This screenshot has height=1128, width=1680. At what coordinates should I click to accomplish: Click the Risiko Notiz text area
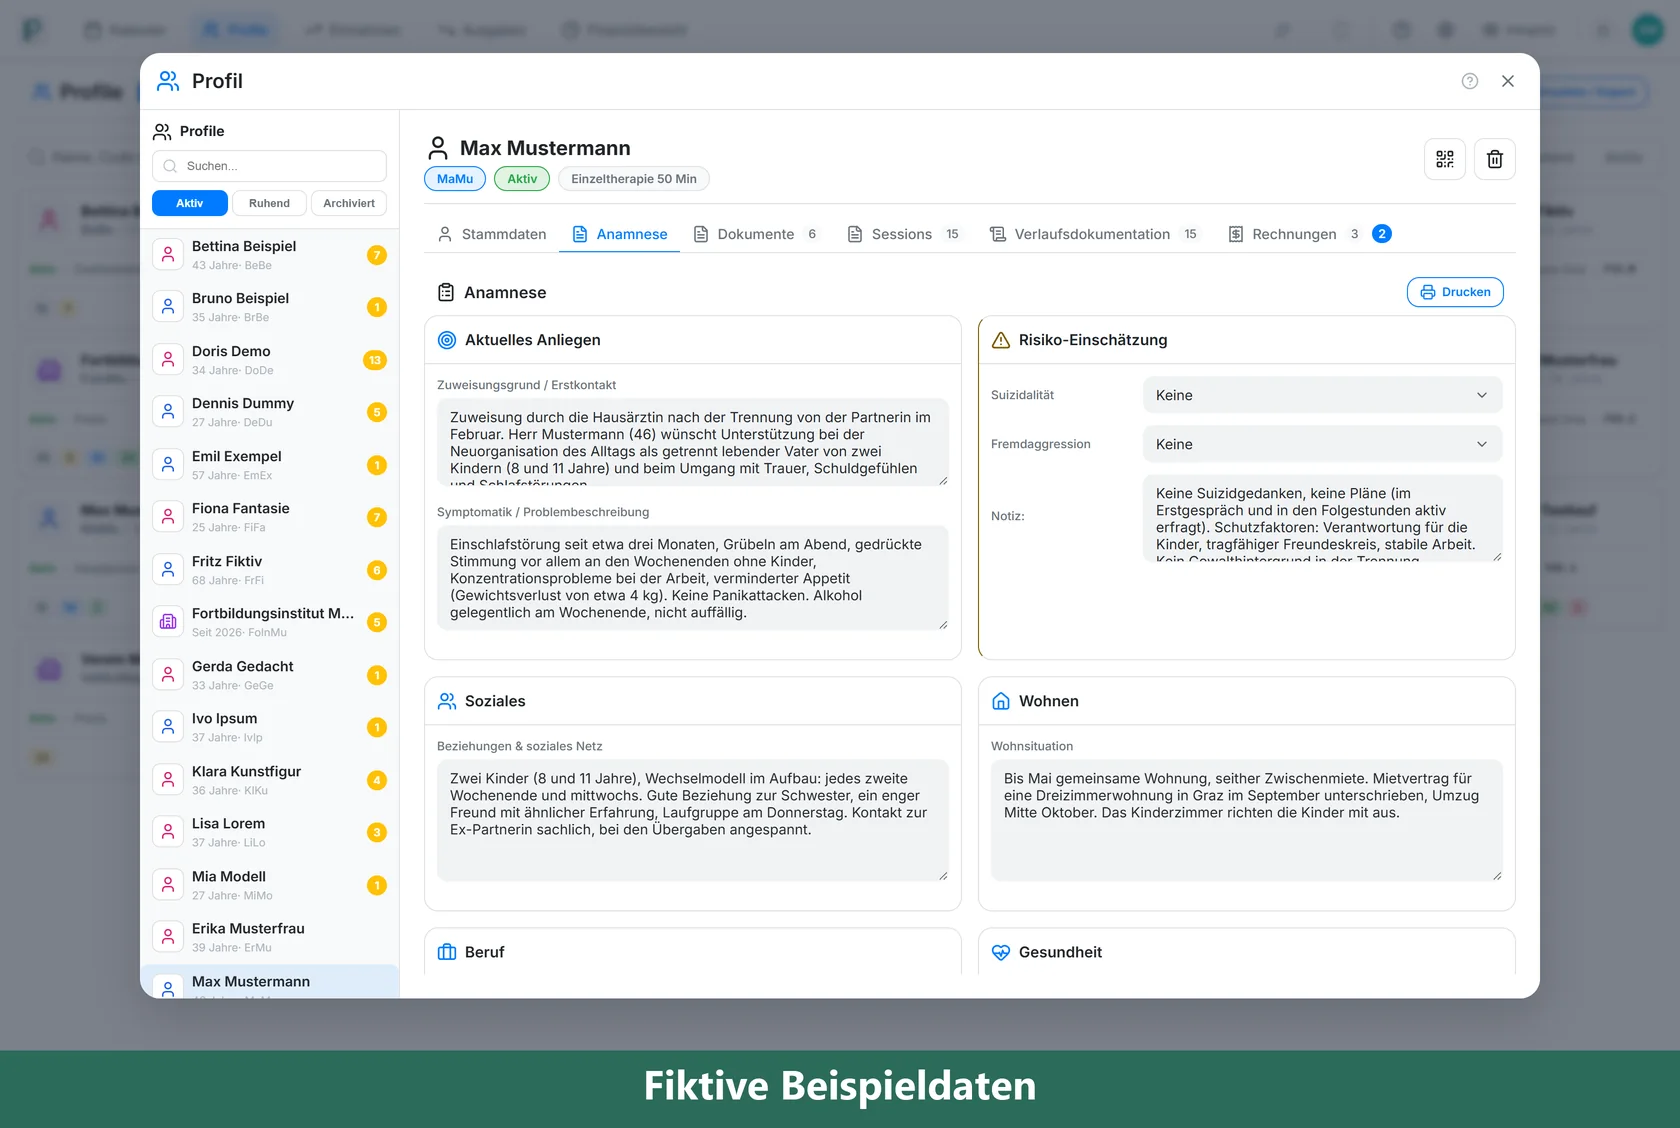(x=1322, y=518)
